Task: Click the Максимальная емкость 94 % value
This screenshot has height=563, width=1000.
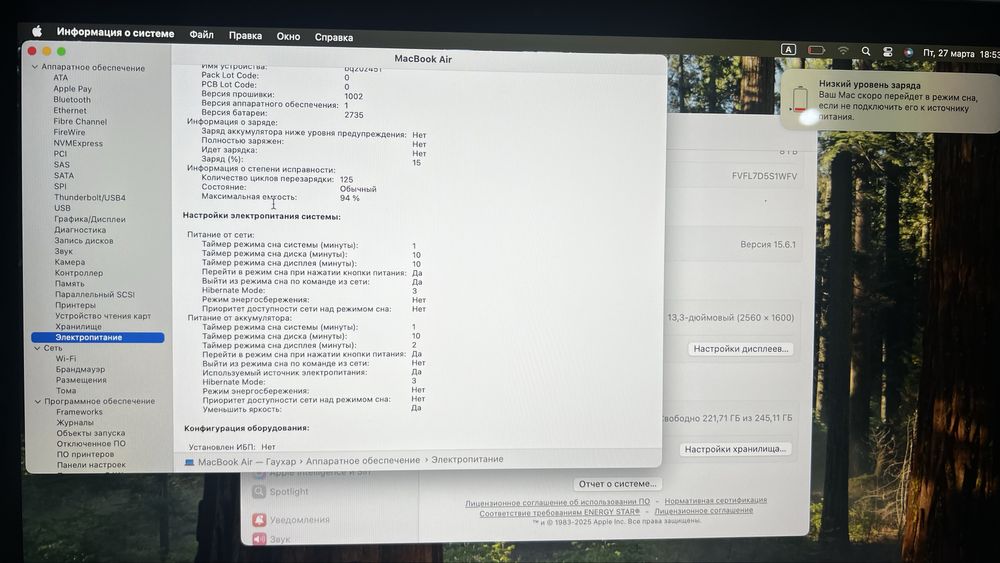Action: (349, 198)
